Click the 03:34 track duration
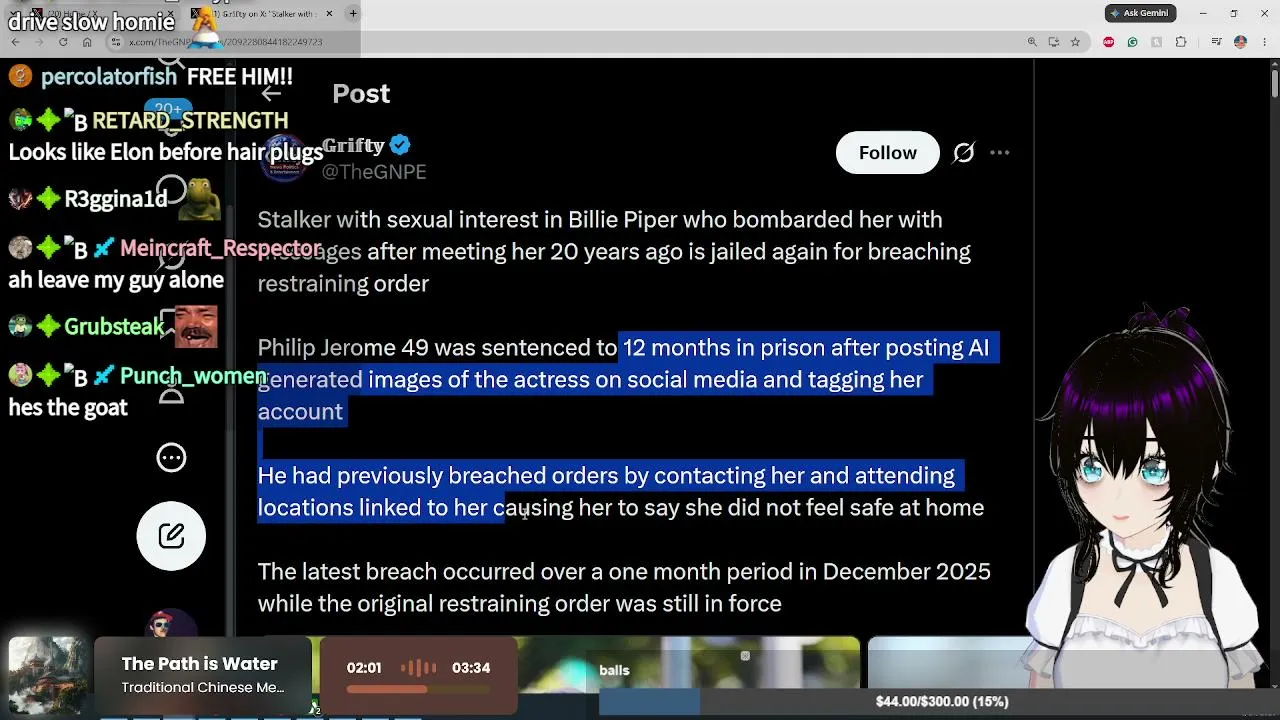1280x720 pixels. 471,668
